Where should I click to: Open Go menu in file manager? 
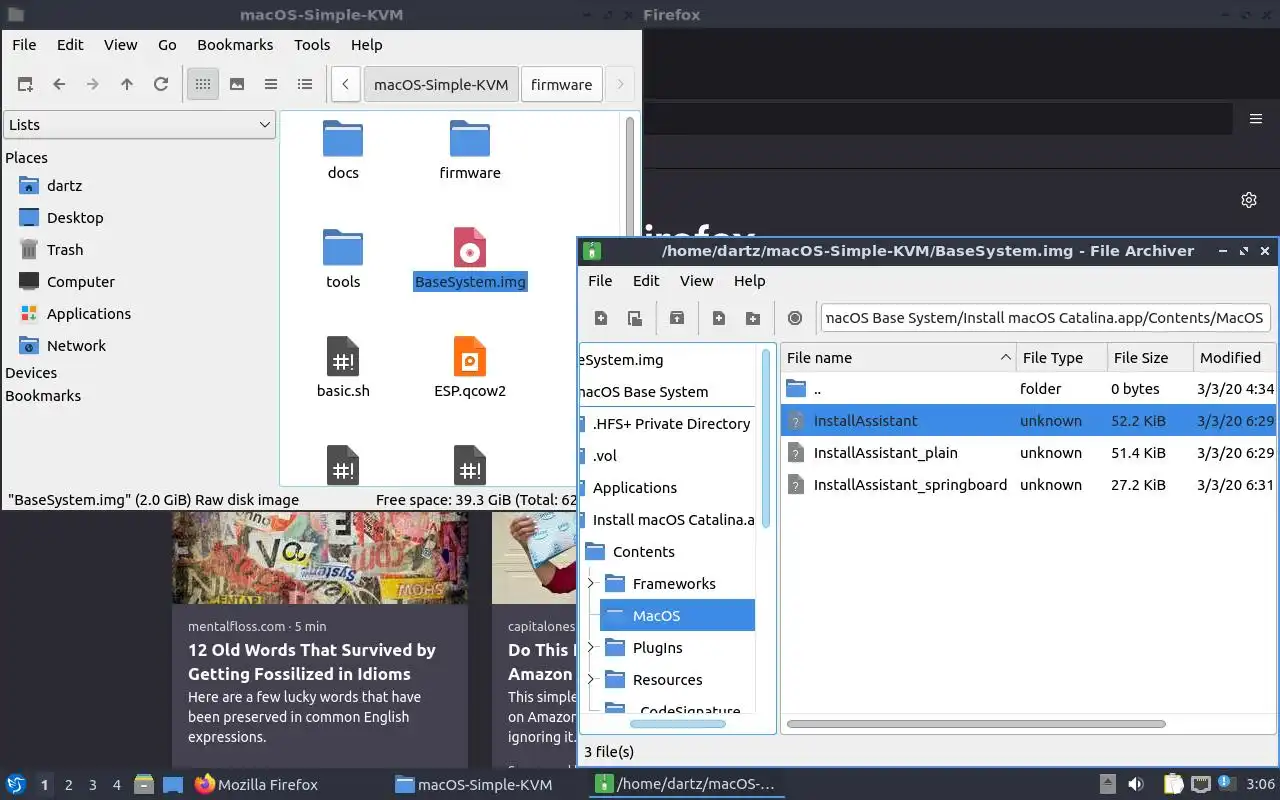[167, 45]
